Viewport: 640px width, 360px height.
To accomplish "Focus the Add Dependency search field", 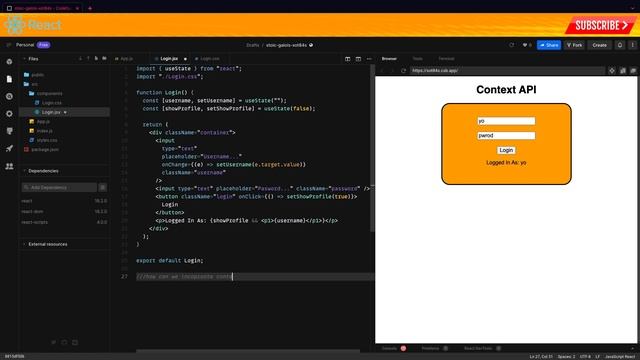I will coord(59,187).
